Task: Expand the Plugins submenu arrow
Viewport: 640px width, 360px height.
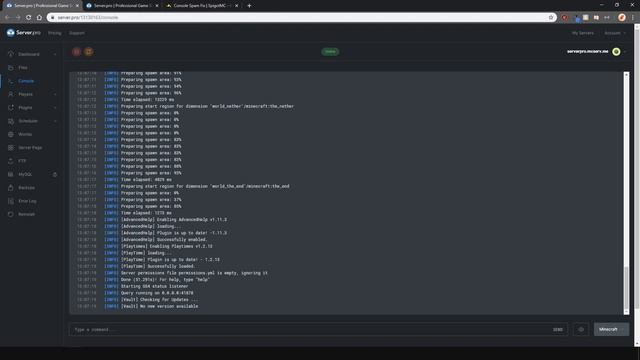Action: 55,108
